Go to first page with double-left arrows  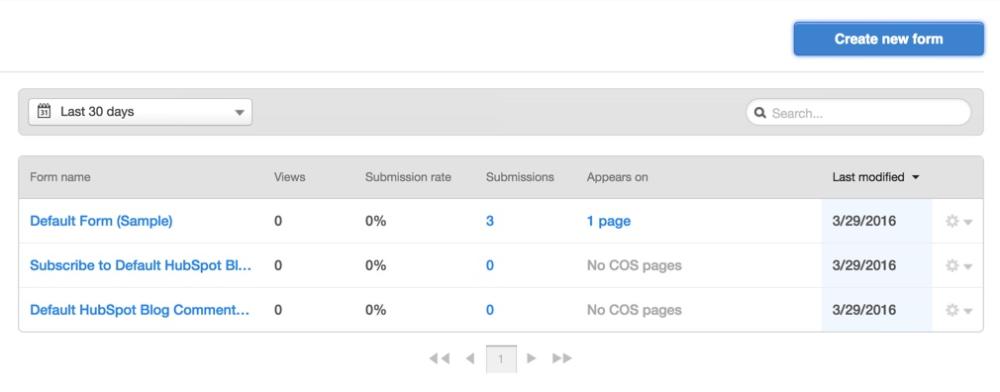(439, 358)
